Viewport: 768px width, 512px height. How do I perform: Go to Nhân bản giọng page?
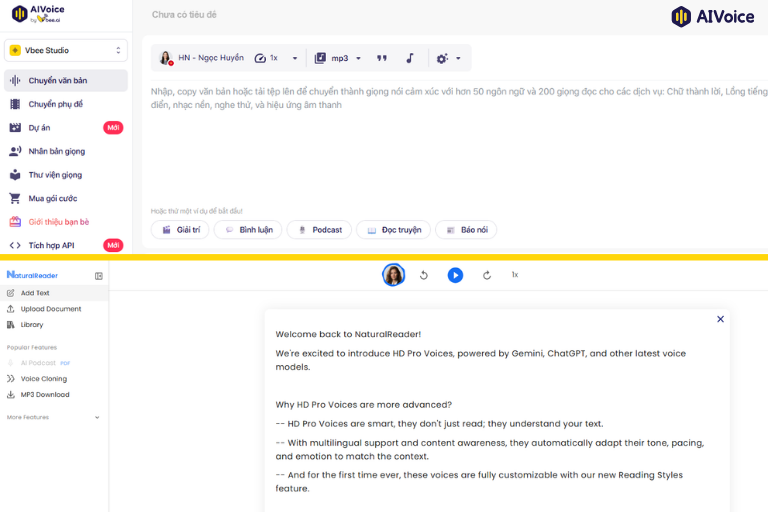[x=66, y=151]
